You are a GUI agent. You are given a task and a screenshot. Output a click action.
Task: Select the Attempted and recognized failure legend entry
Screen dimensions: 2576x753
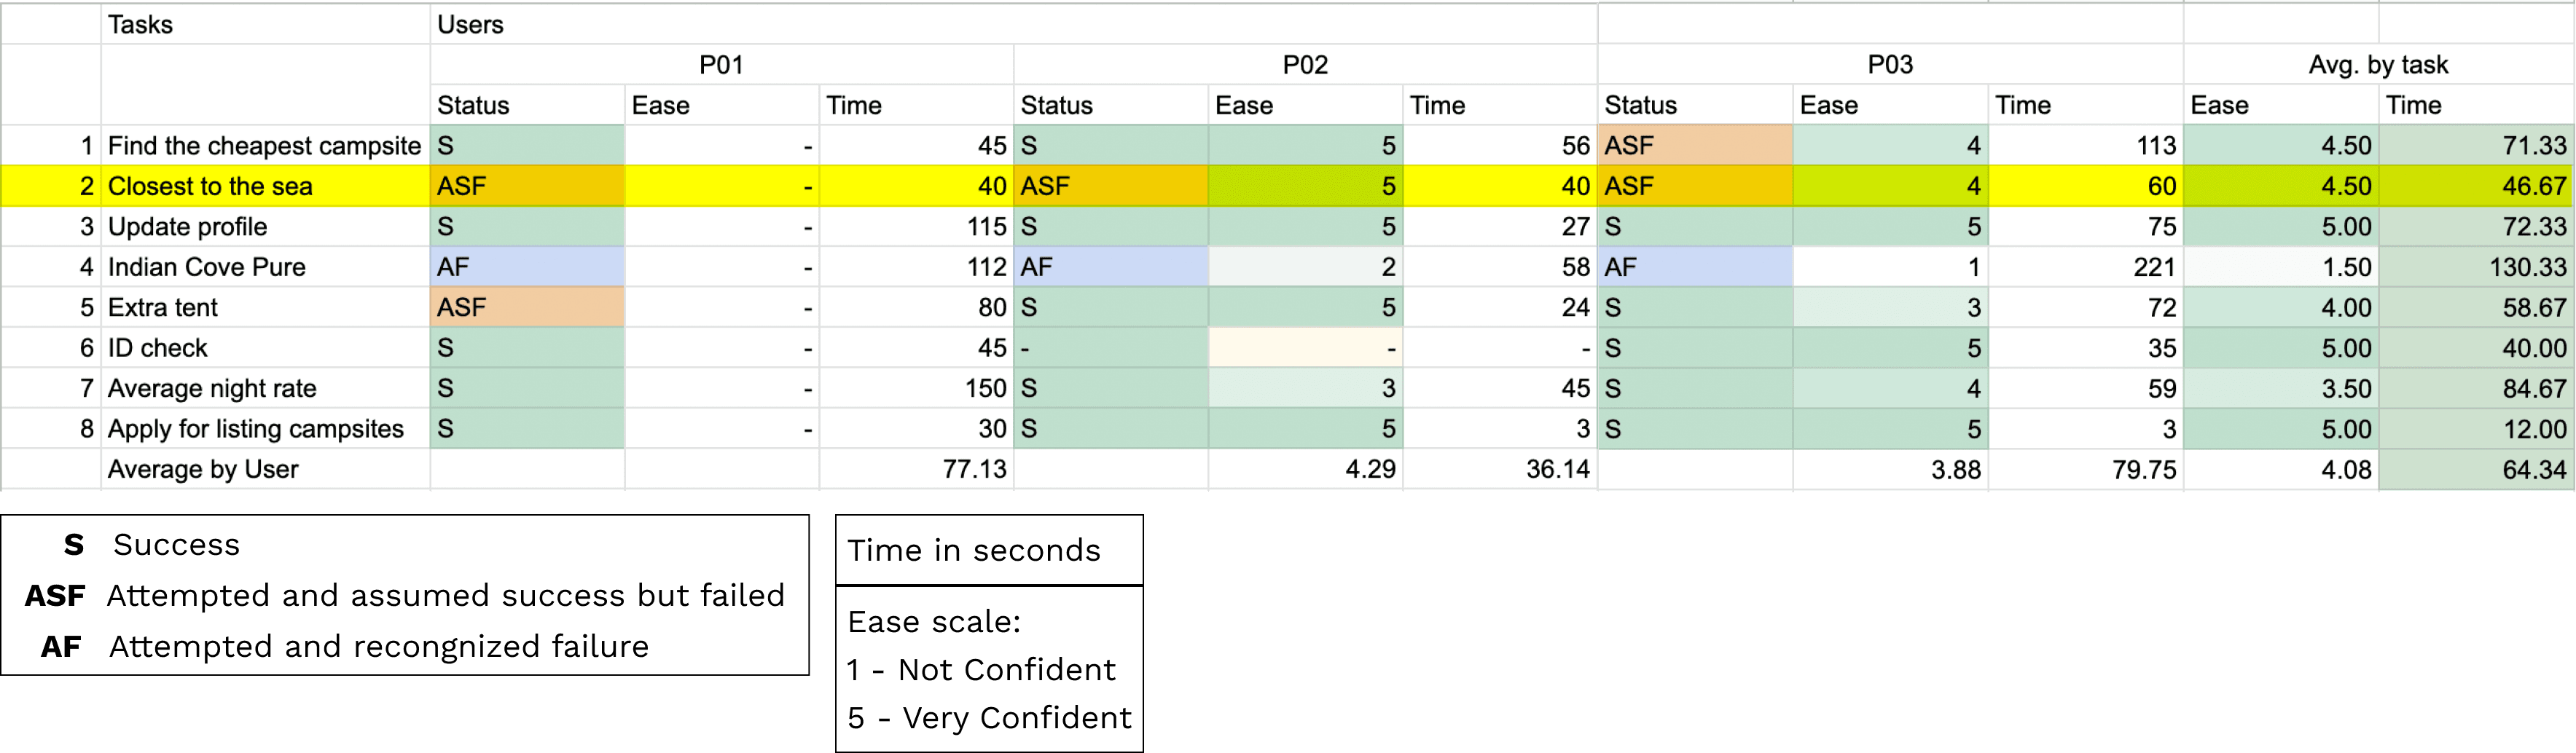[378, 647]
